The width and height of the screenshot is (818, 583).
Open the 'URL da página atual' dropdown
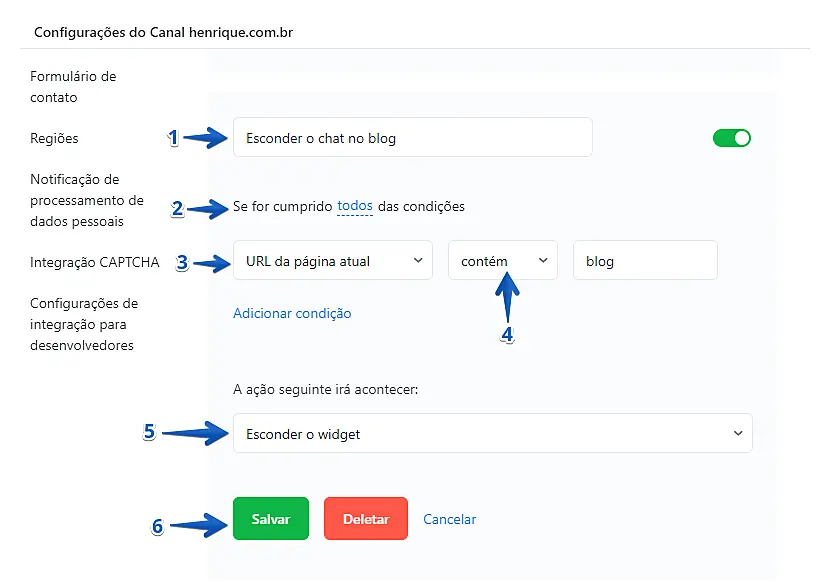tap(332, 261)
